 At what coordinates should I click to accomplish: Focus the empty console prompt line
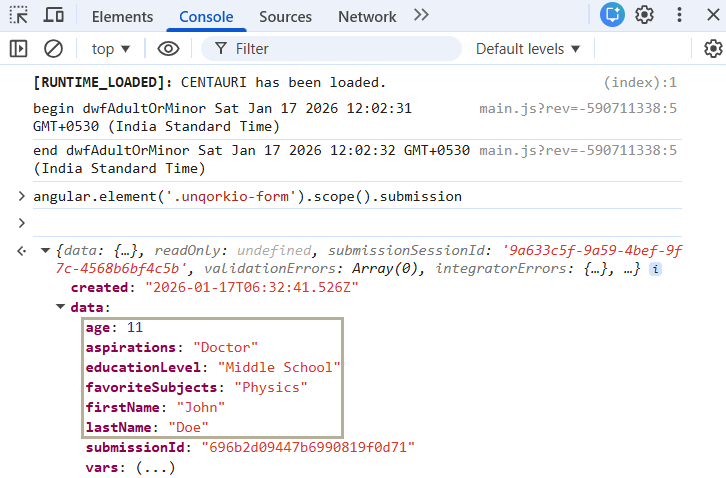357,223
